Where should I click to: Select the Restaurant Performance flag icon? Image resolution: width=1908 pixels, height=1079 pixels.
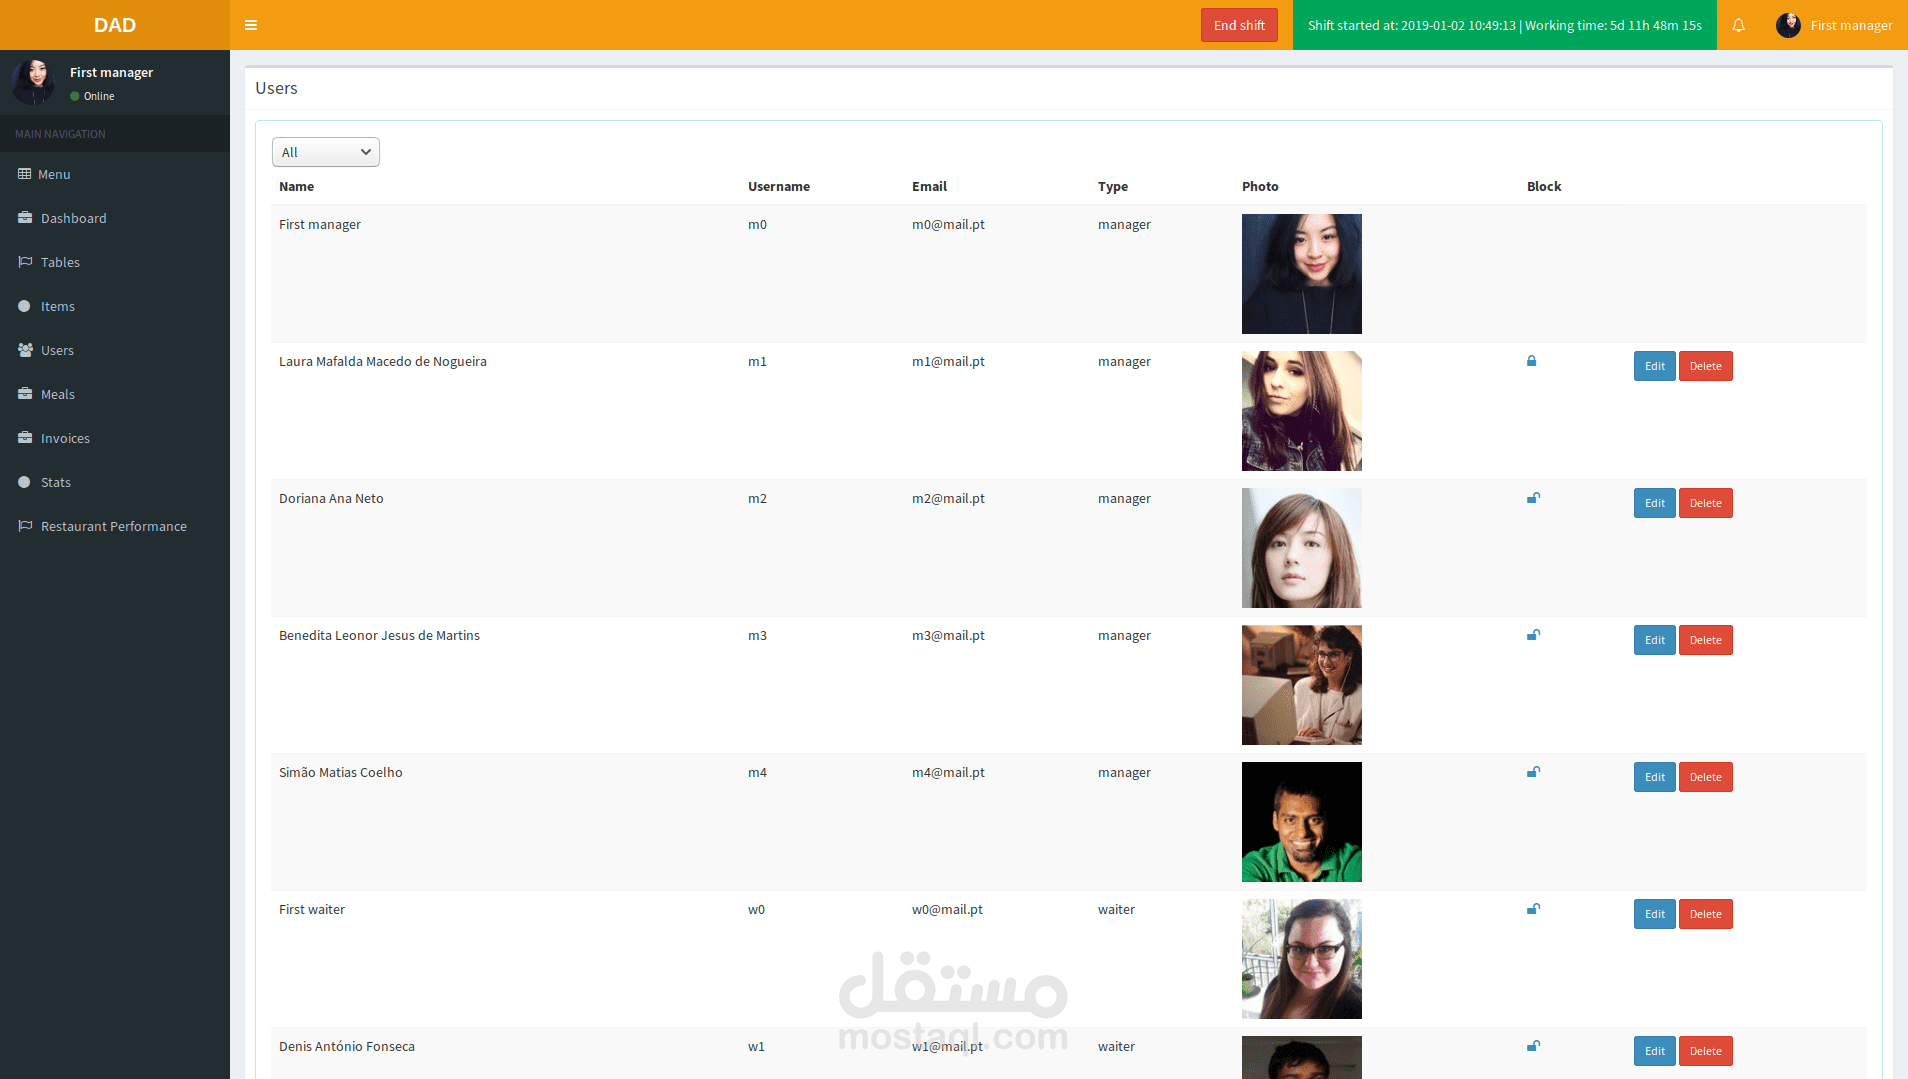pyautogui.click(x=25, y=526)
